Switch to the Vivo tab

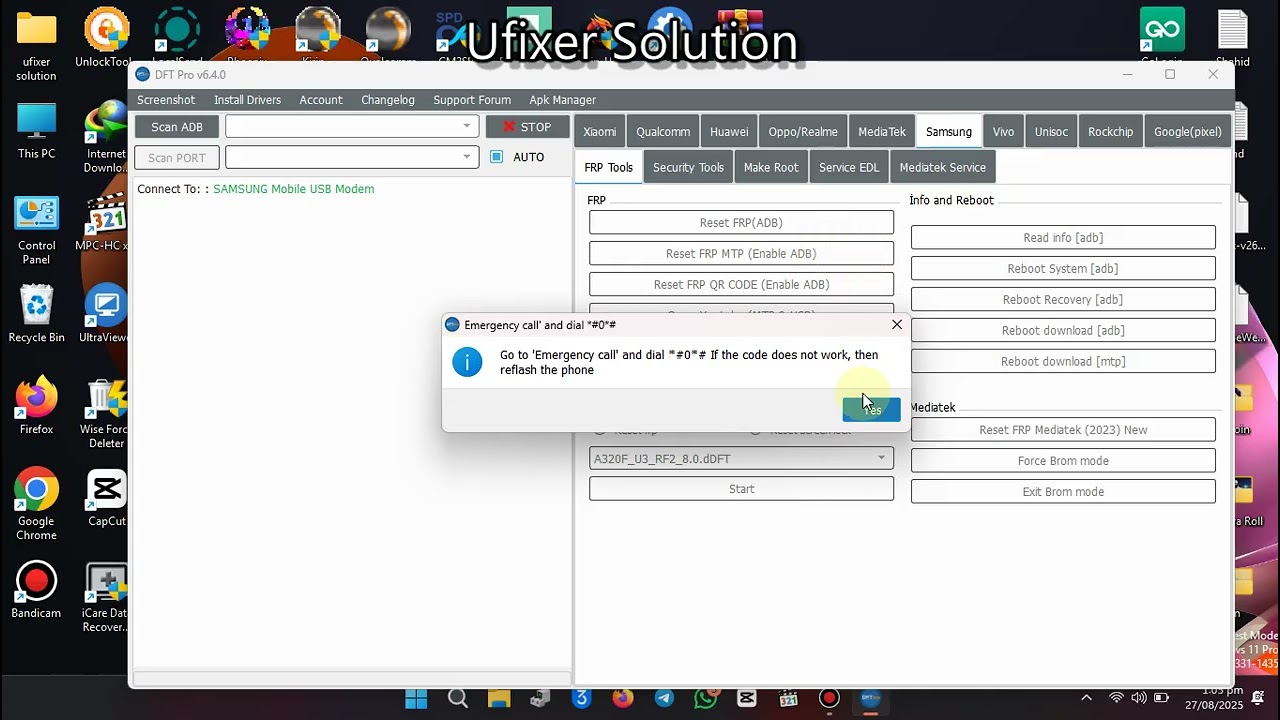pos(1003,132)
